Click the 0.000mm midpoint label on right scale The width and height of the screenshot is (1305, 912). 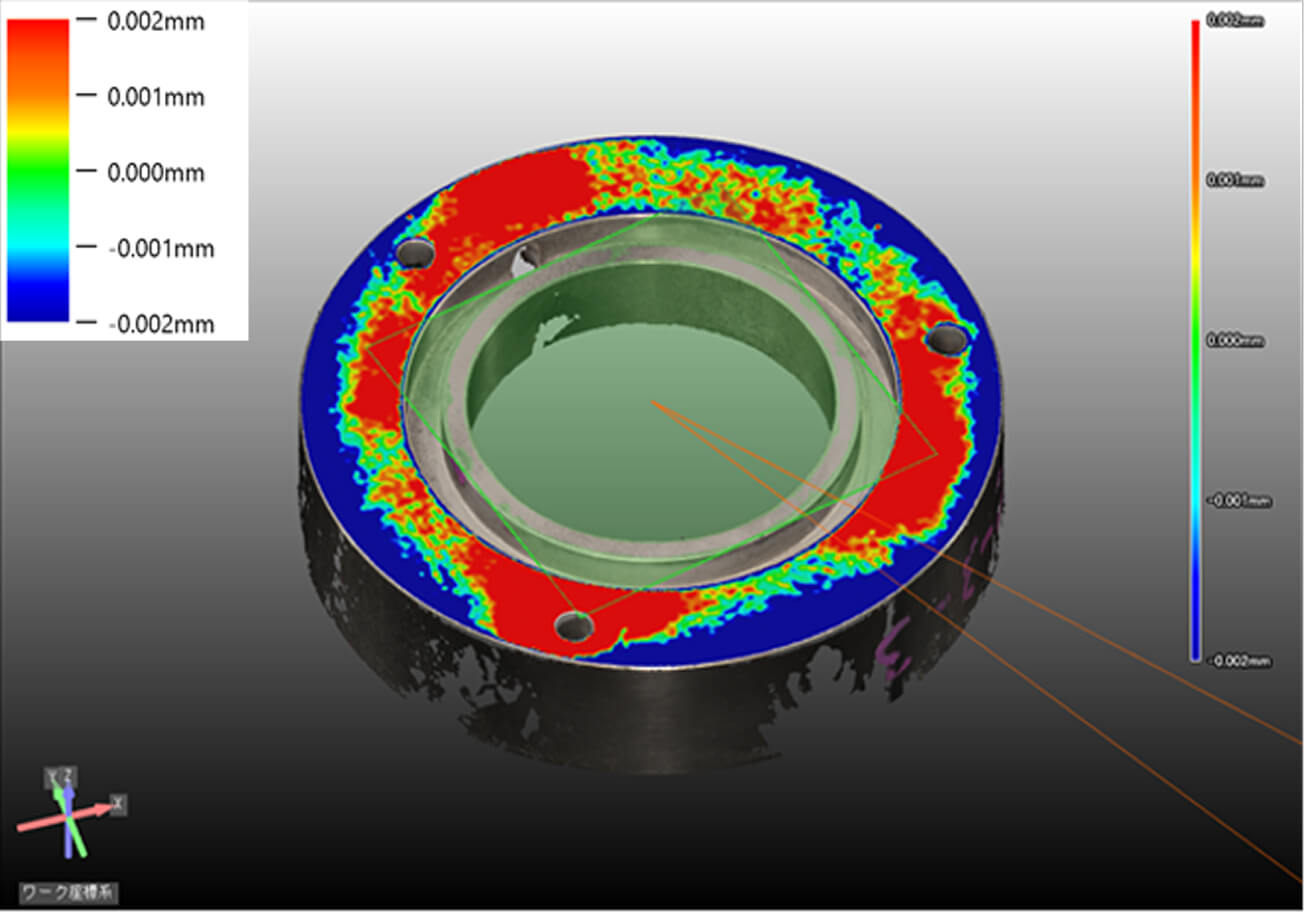click(1236, 341)
